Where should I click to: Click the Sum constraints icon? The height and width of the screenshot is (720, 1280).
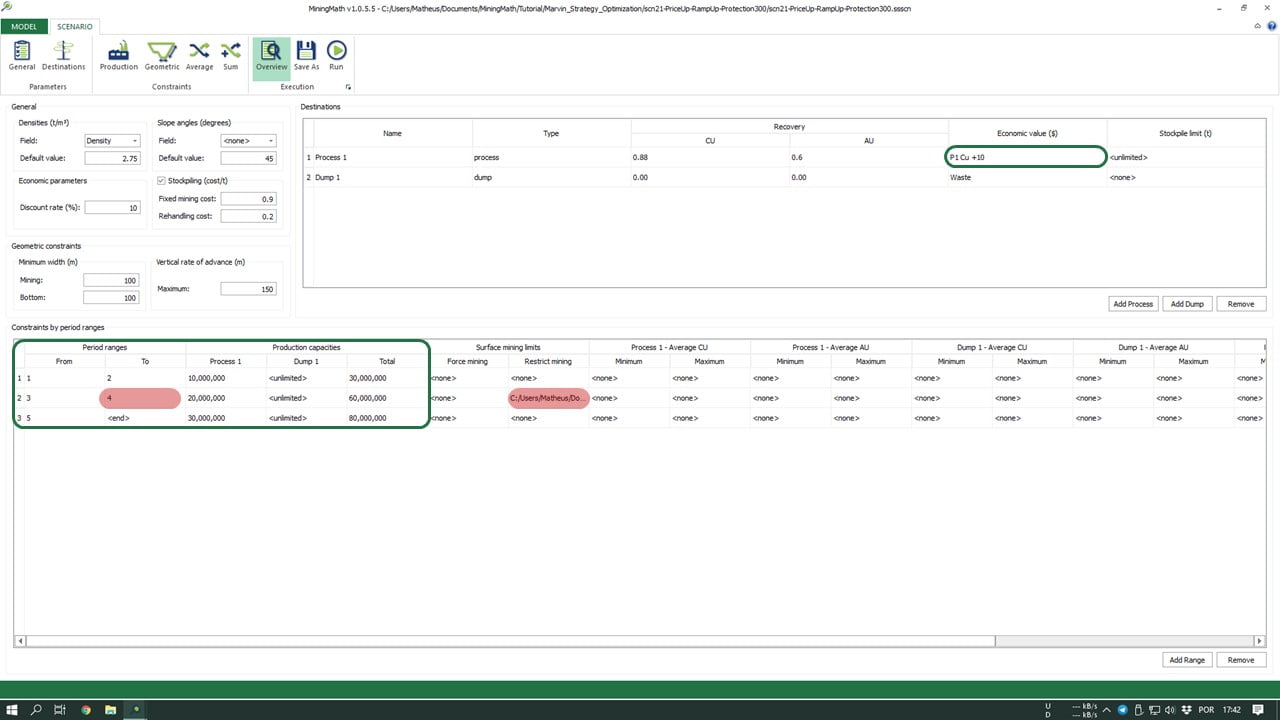pyautogui.click(x=231, y=56)
